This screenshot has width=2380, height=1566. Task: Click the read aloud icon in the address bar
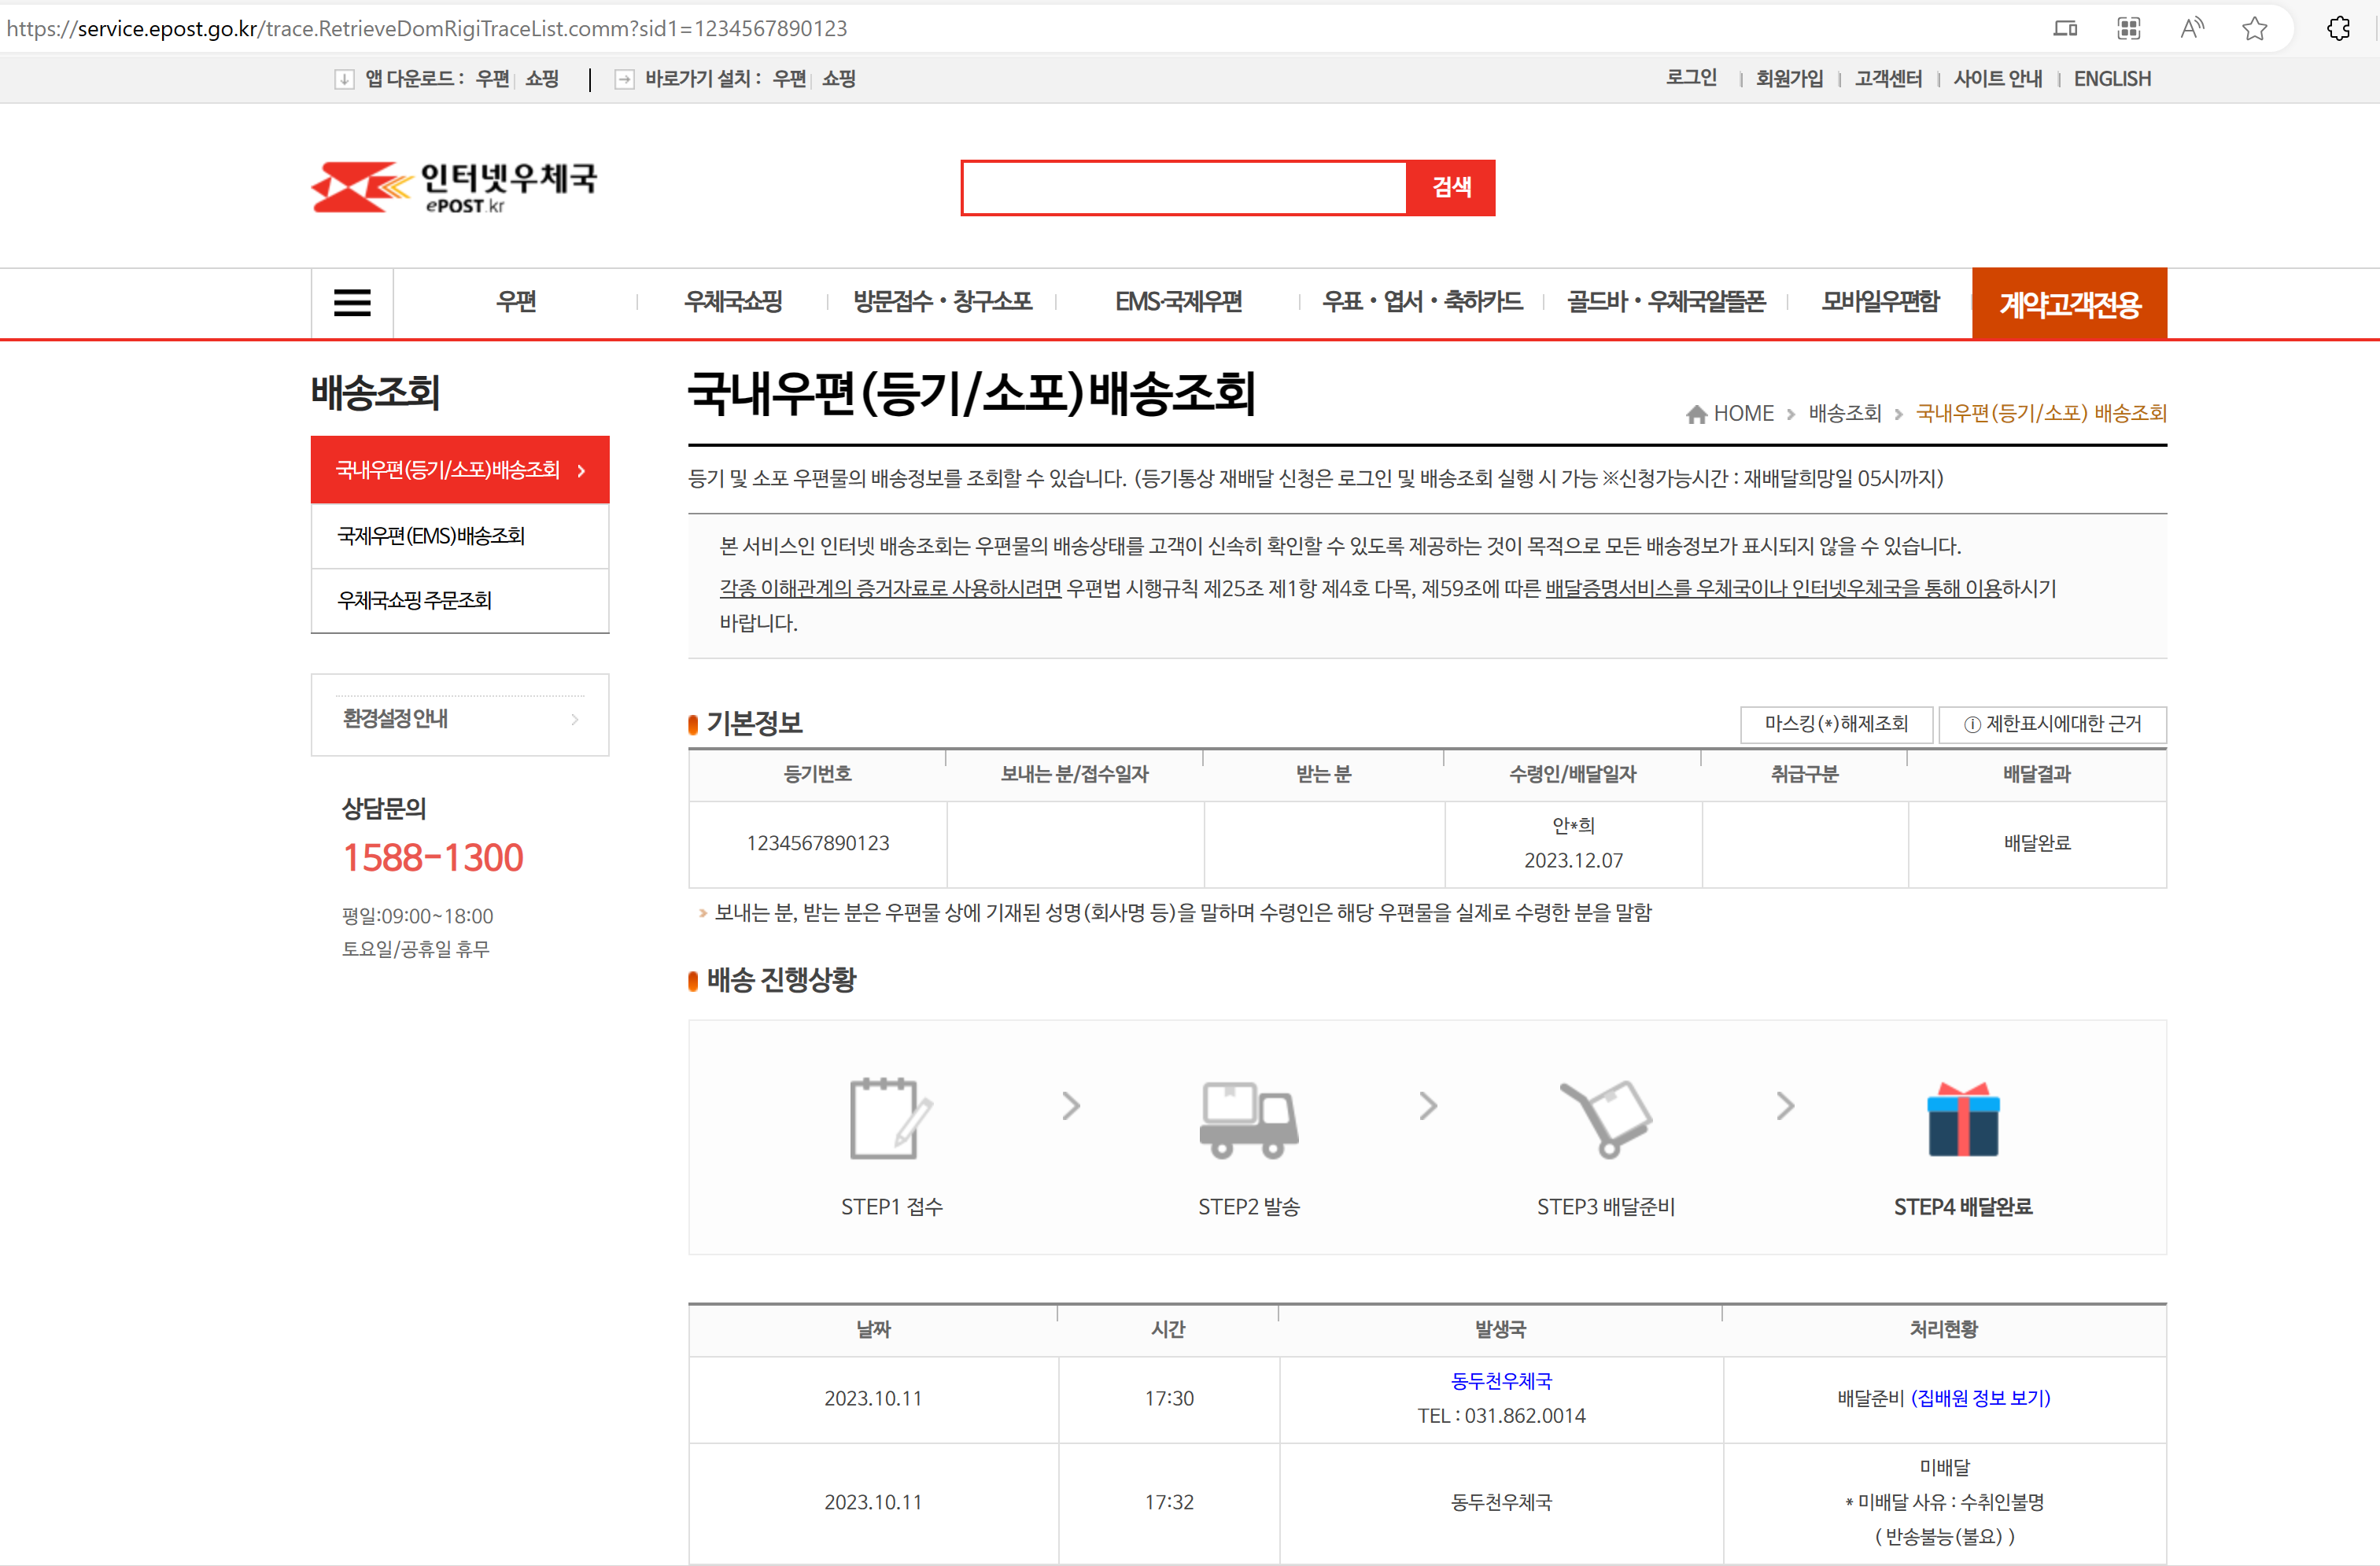pyautogui.click(x=2191, y=28)
